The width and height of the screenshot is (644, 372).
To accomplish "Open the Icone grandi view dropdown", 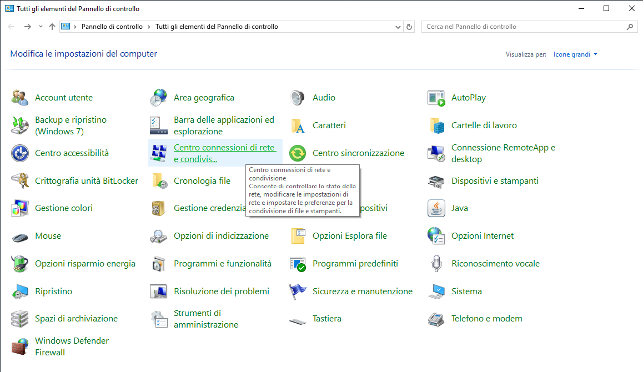I will 575,54.
